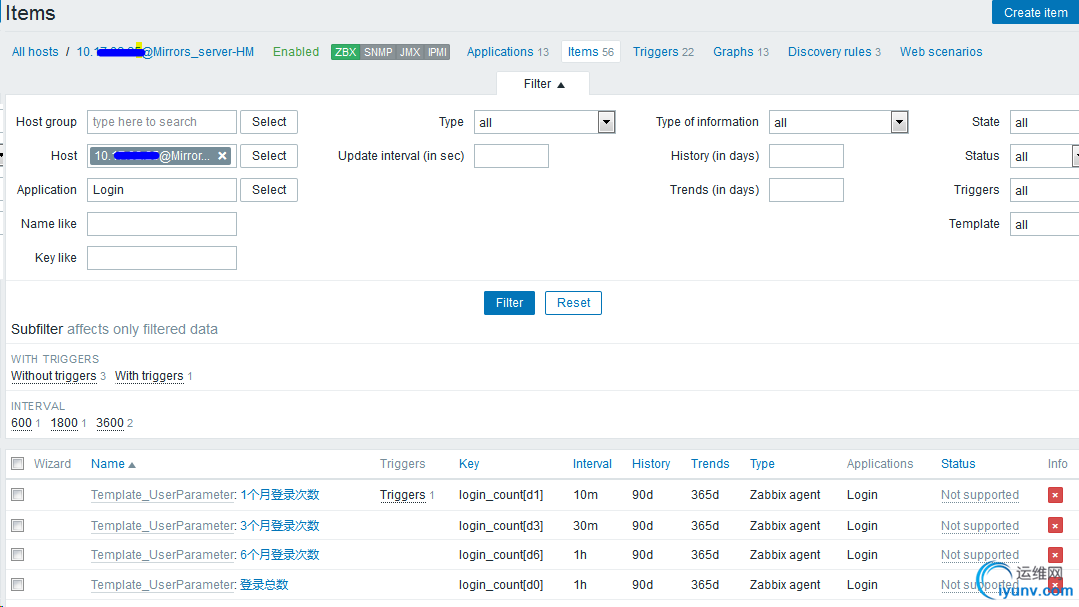This screenshot has height=607, width=1079.
Task: Go to All hosts breadcrumb
Action: coord(35,52)
